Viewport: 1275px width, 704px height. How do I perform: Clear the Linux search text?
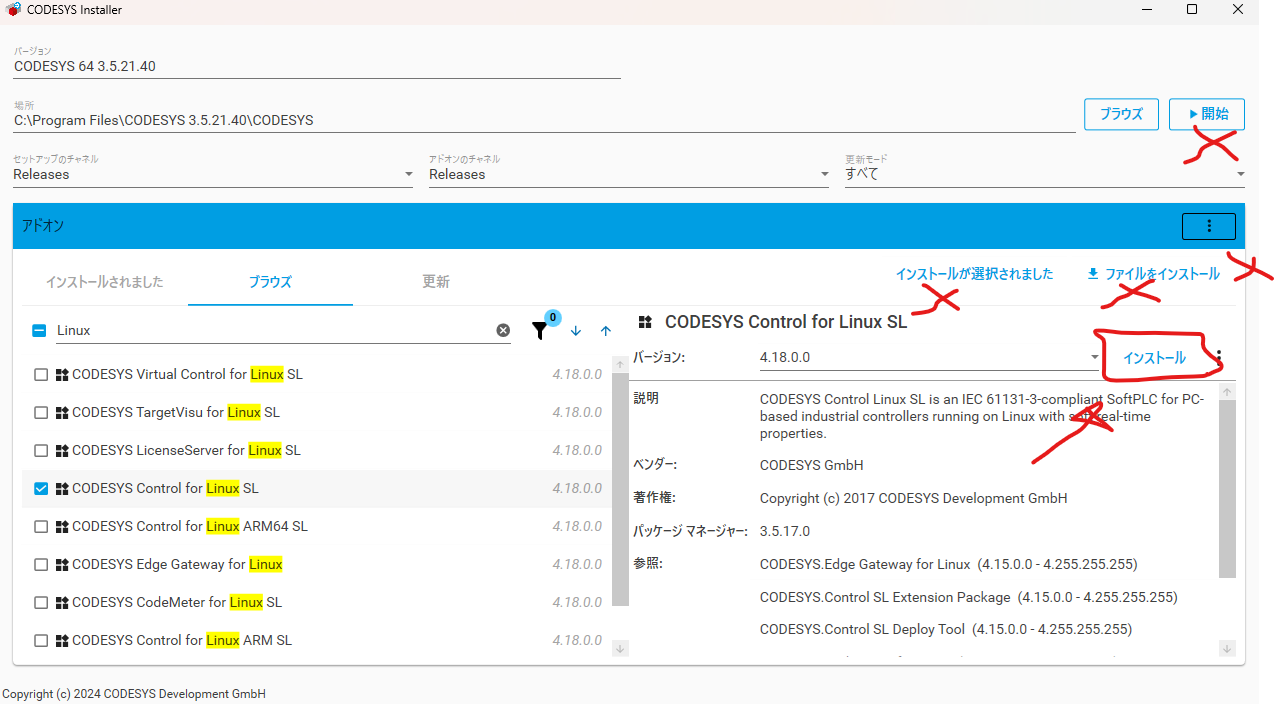click(x=503, y=330)
